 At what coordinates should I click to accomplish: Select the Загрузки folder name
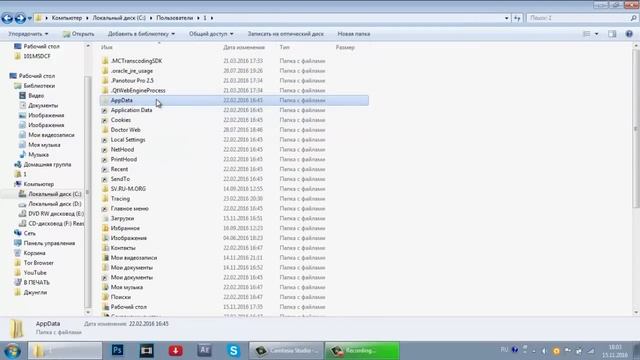tap(122, 218)
